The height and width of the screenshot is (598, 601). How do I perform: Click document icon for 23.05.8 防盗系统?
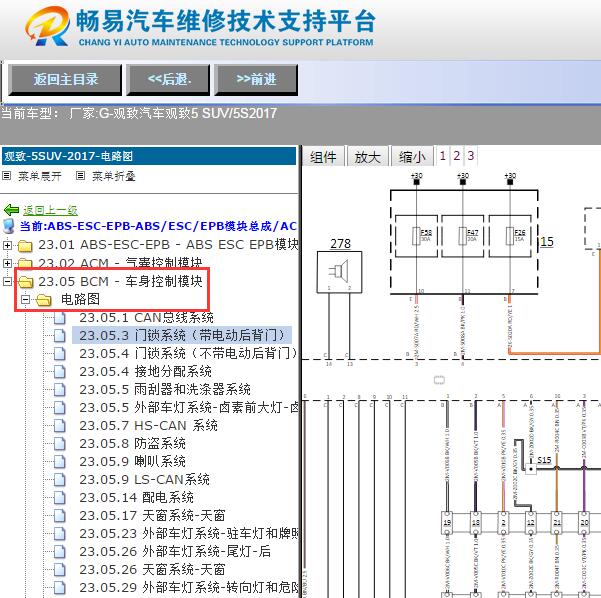tap(59, 444)
